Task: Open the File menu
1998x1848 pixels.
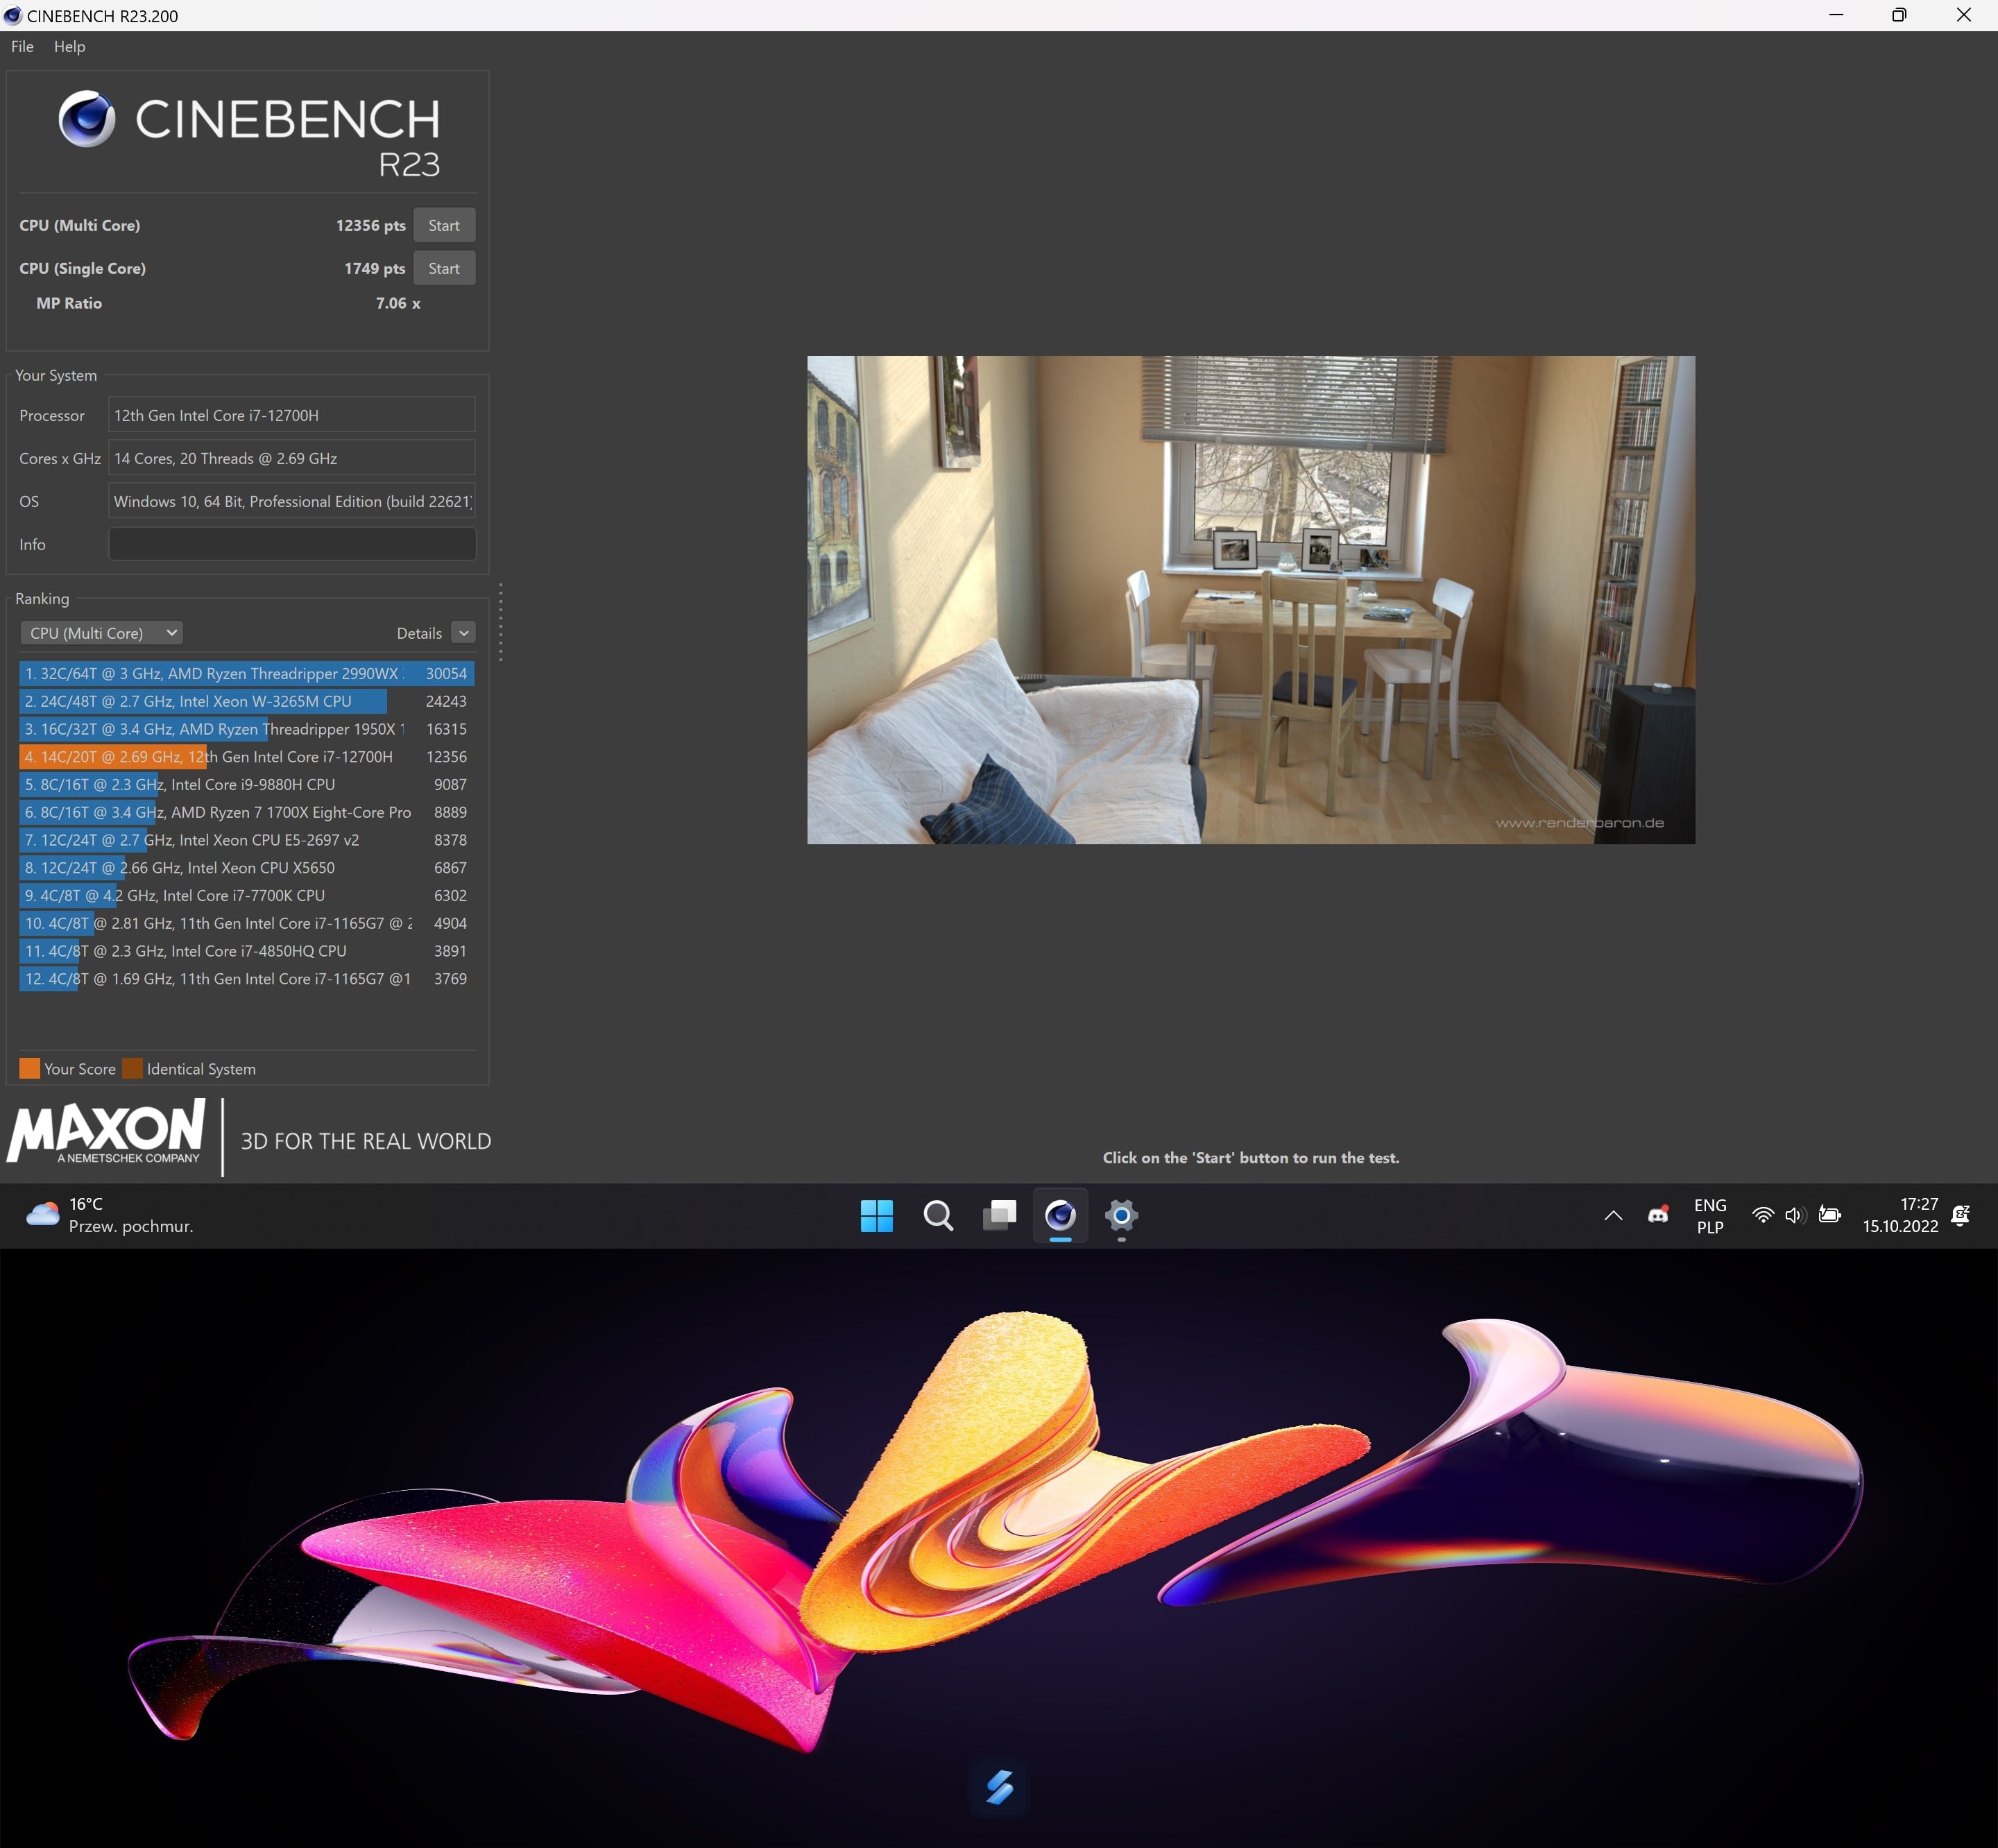Action: click(22, 46)
